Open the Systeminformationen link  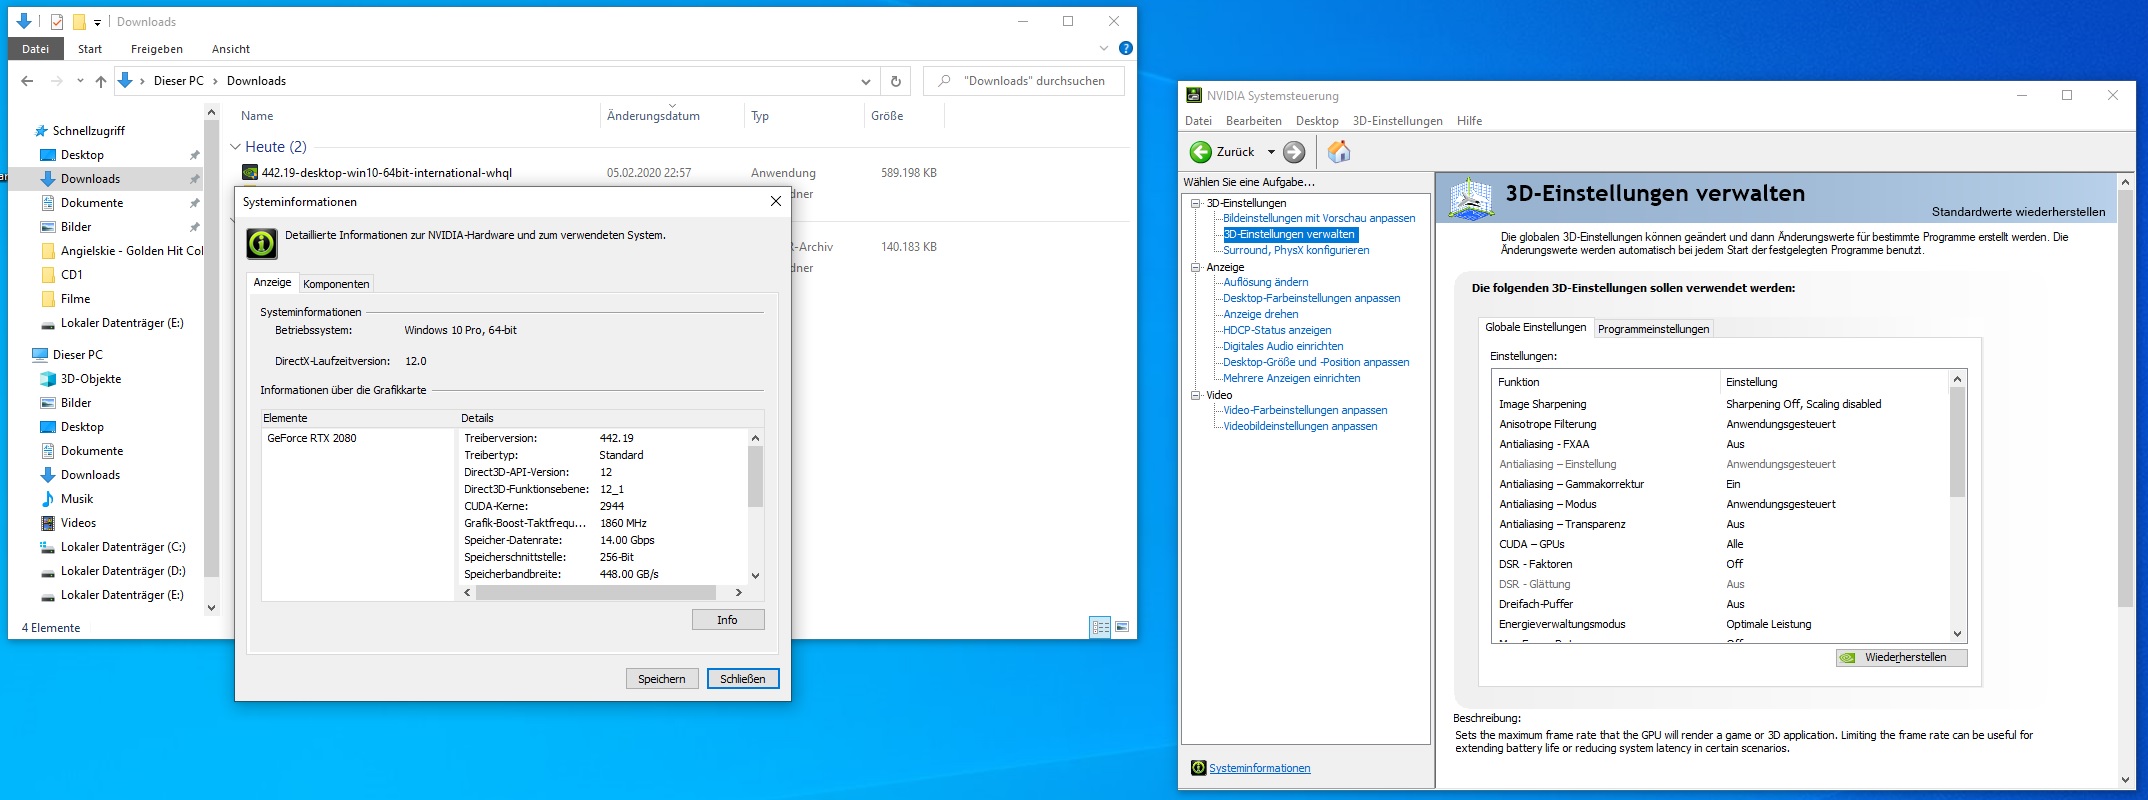[1259, 768]
